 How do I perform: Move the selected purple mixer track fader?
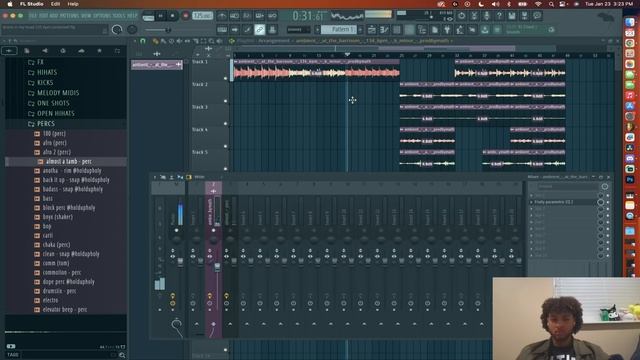[x=217, y=267]
